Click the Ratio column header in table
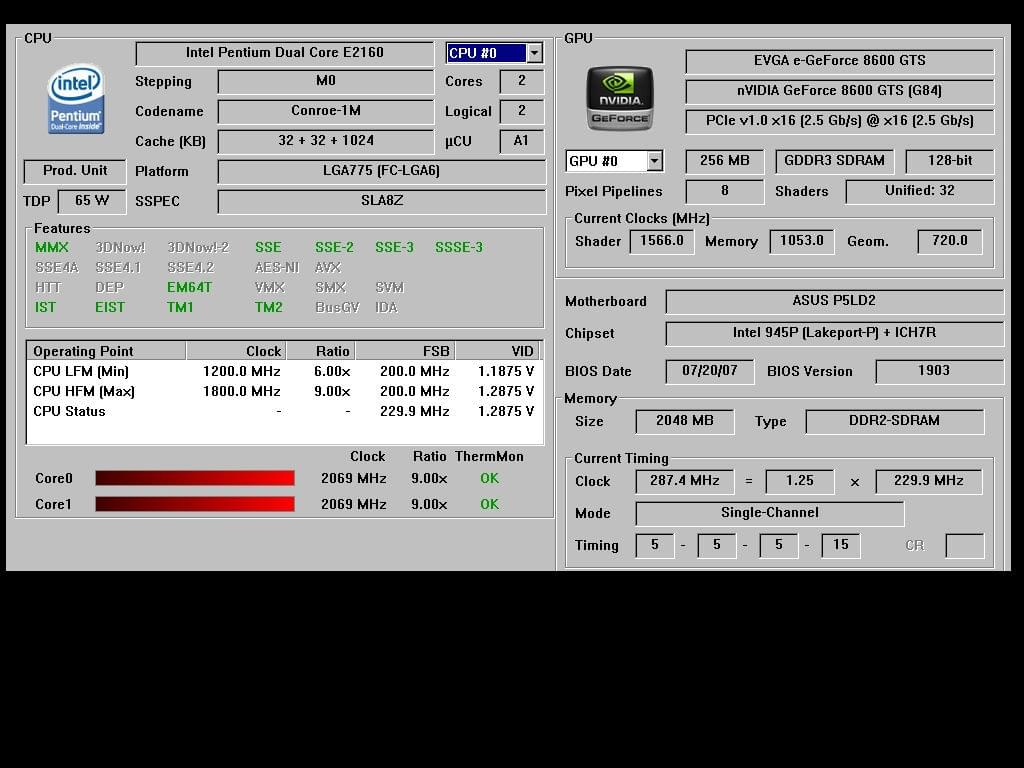This screenshot has width=1024, height=768. pyautogui.click(x=321, y=351)
